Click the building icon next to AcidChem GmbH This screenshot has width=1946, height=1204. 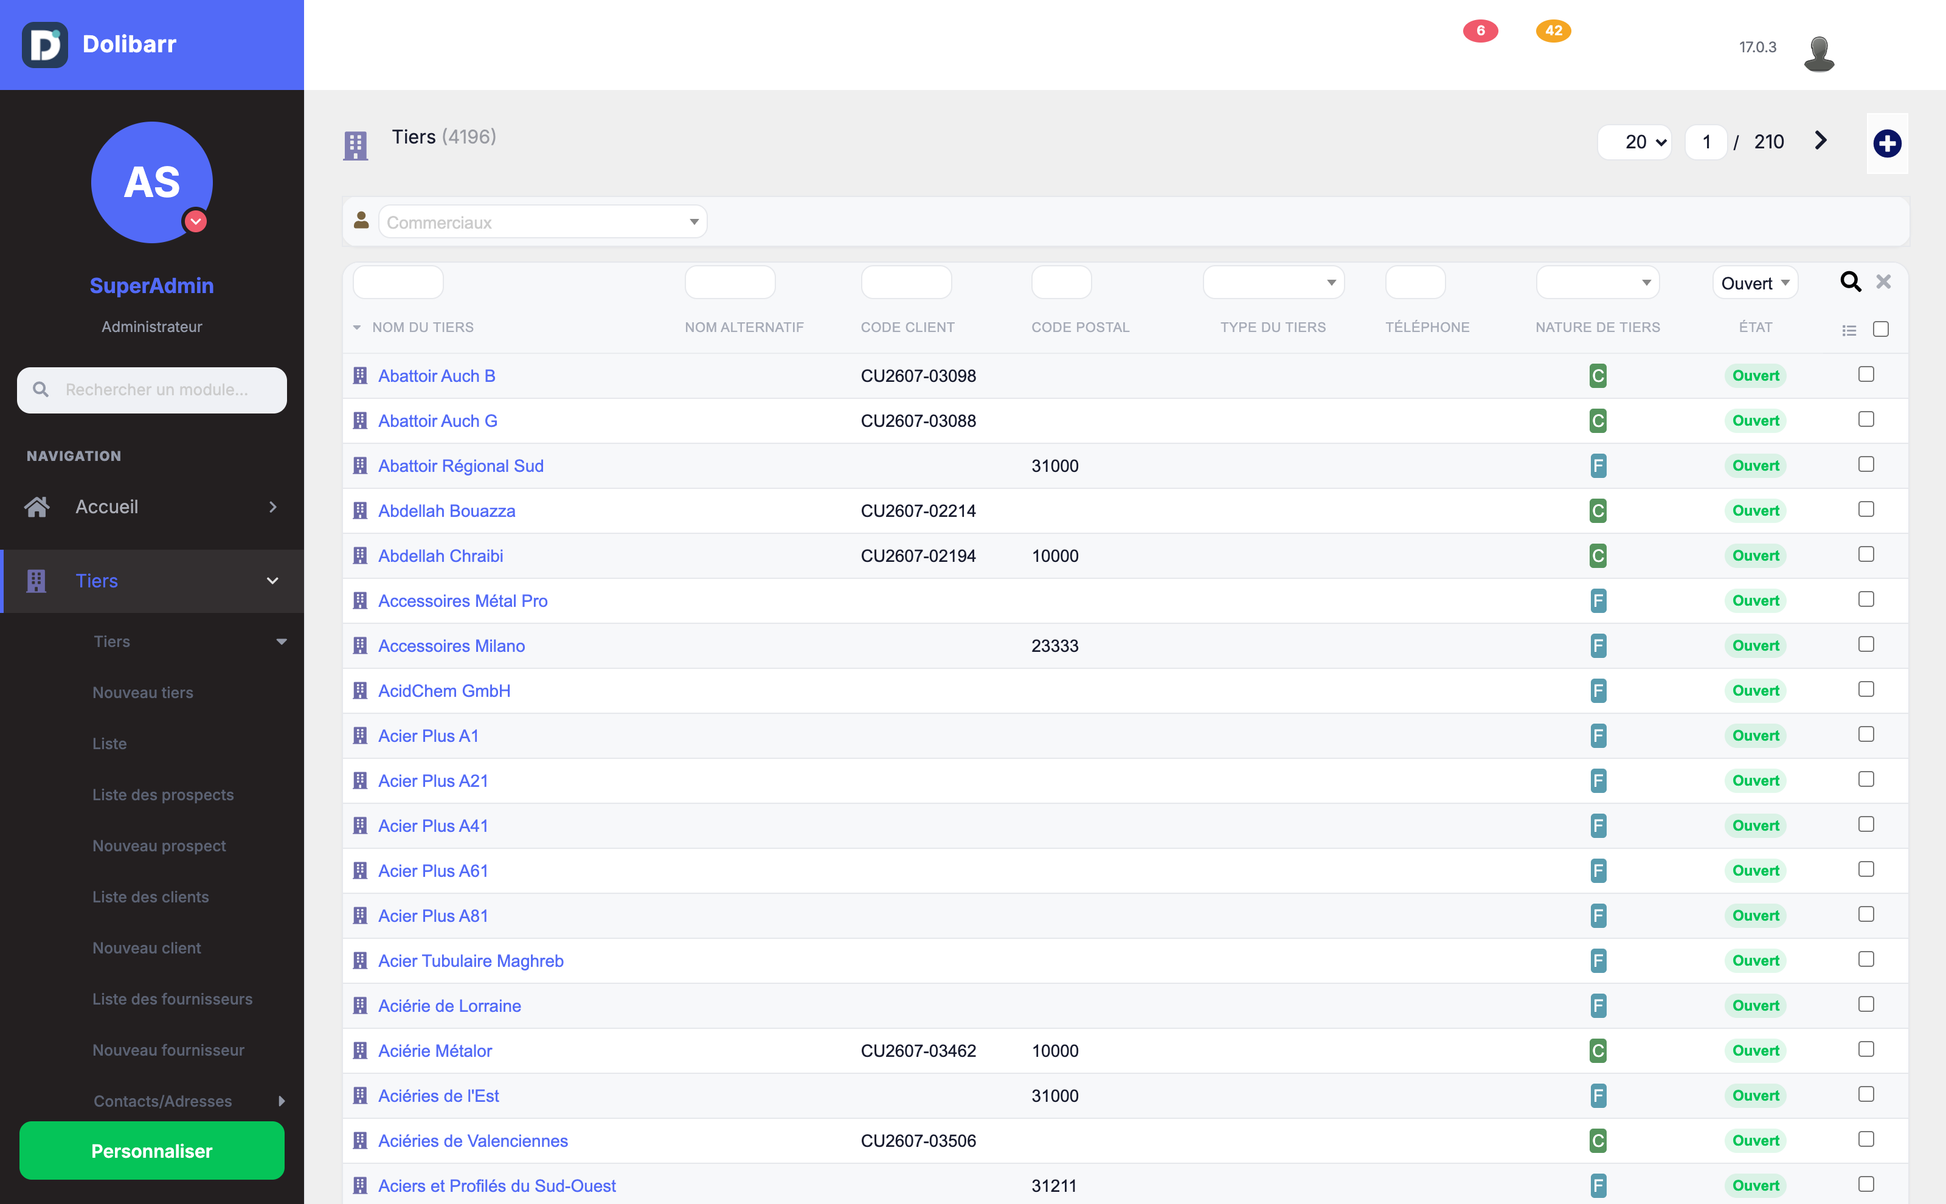[x=360, y=691]
